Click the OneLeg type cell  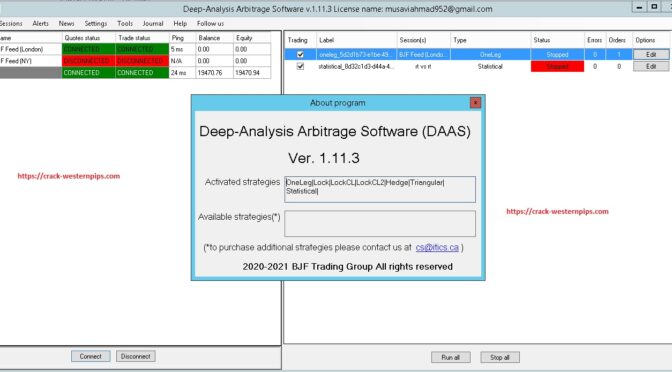click(x=490, y=54)
